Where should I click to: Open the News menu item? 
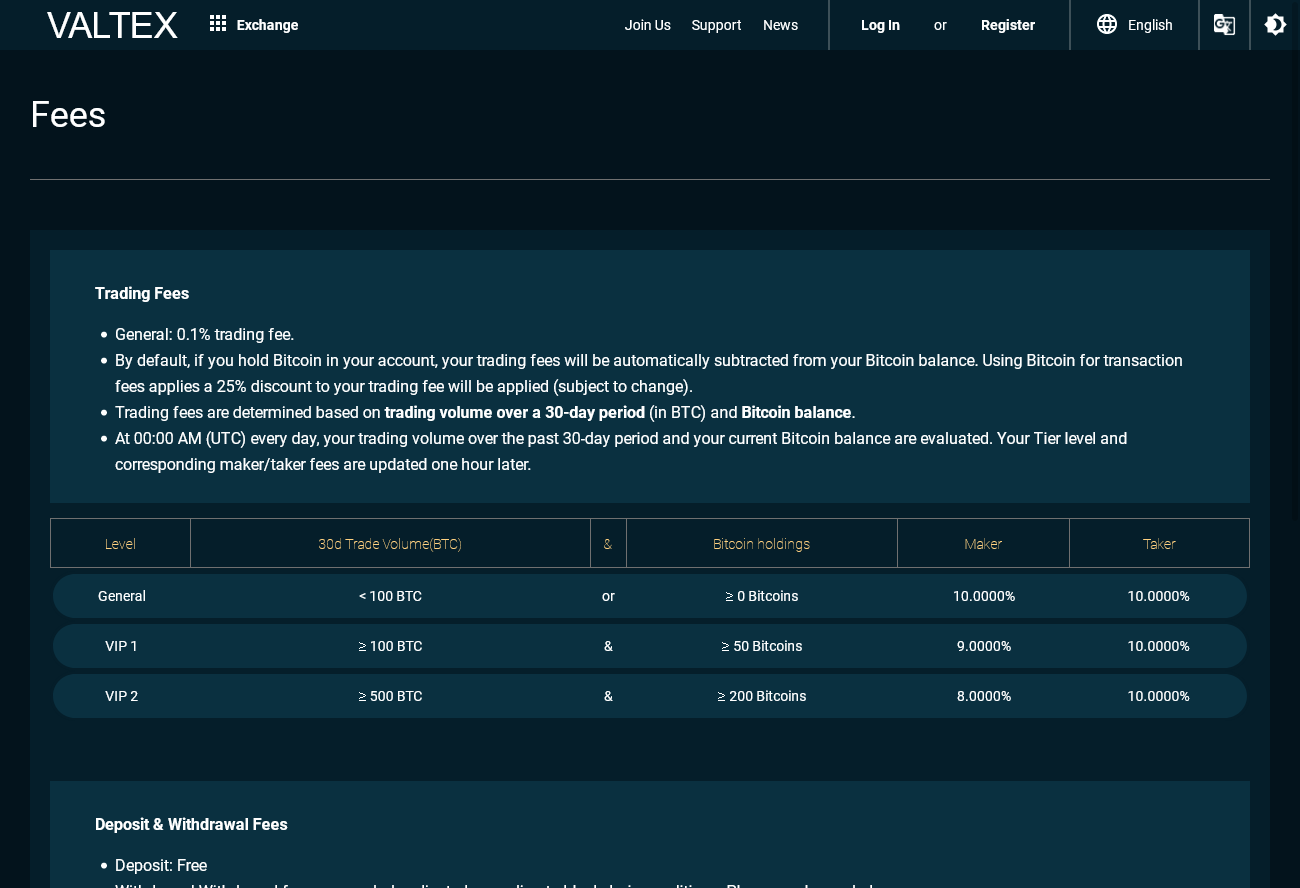tap(780, 25)
